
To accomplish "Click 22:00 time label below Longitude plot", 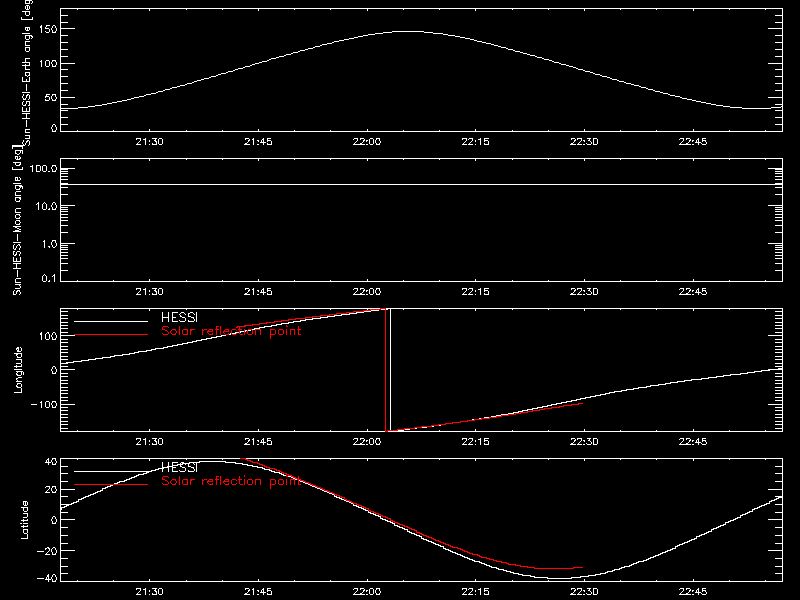I will click(x=367, y=441).
